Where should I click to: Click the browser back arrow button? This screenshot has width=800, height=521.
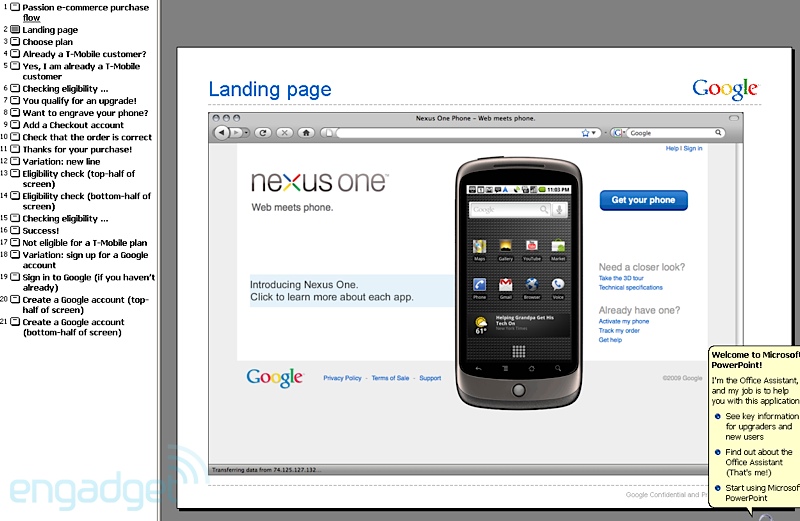pyautogui.click(x=221, y=132)
